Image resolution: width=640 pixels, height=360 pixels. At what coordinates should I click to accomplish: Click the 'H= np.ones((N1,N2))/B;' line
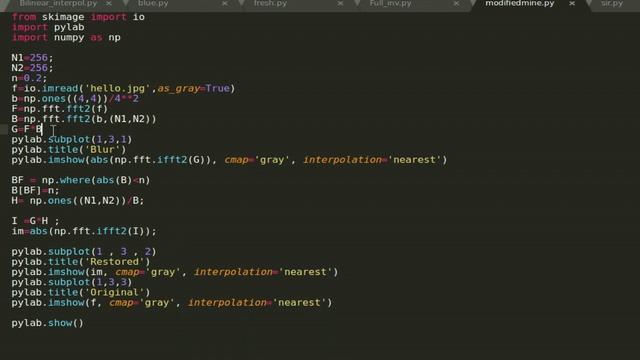pos(78,201)
